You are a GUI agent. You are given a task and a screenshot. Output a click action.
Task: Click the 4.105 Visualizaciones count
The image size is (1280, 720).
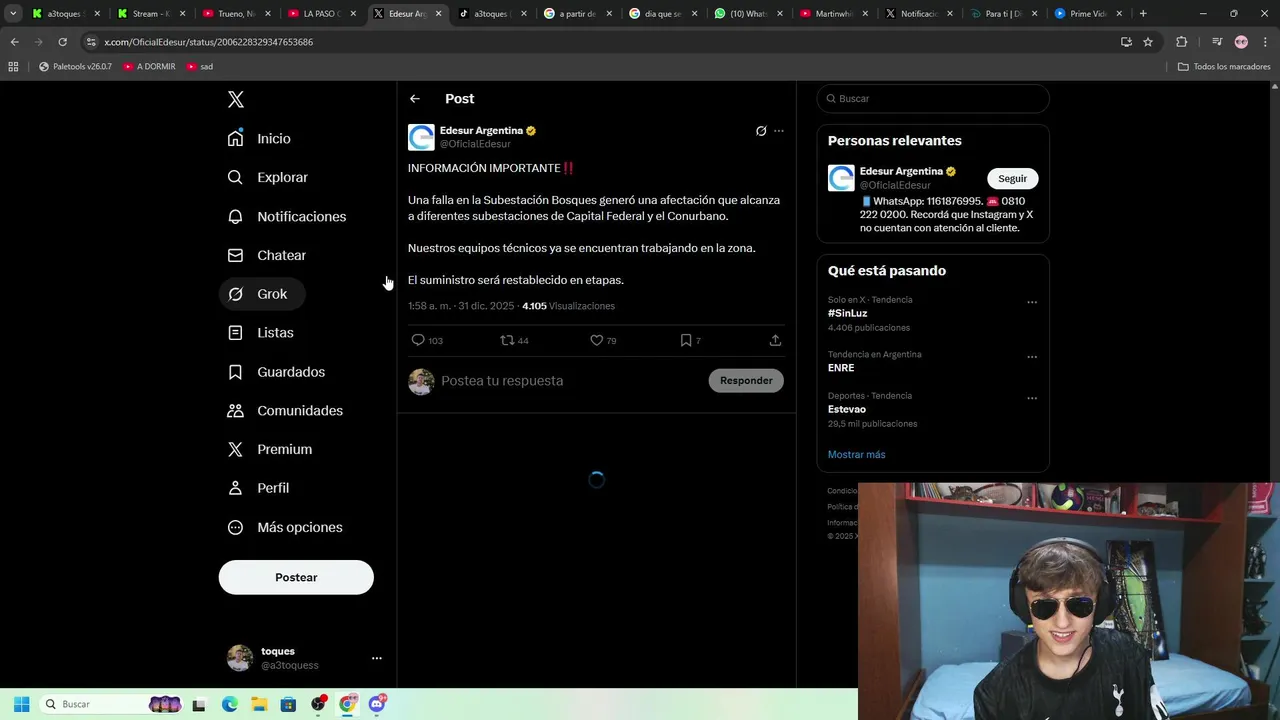[568, 306]
